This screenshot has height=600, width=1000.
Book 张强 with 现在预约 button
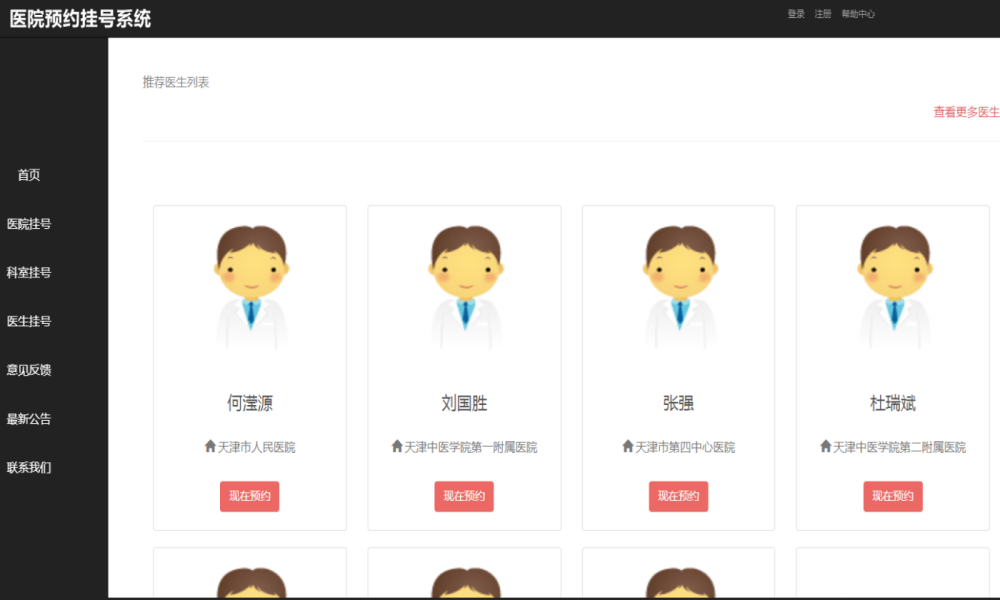(x=678, y=496)
